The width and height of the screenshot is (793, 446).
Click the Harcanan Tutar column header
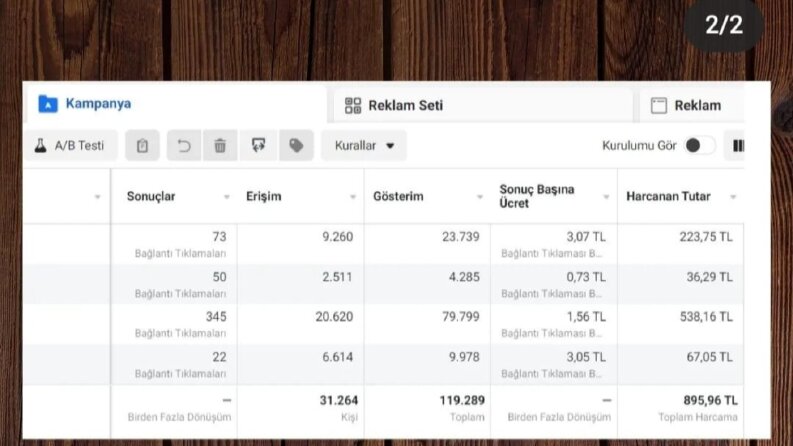(668, 196)
